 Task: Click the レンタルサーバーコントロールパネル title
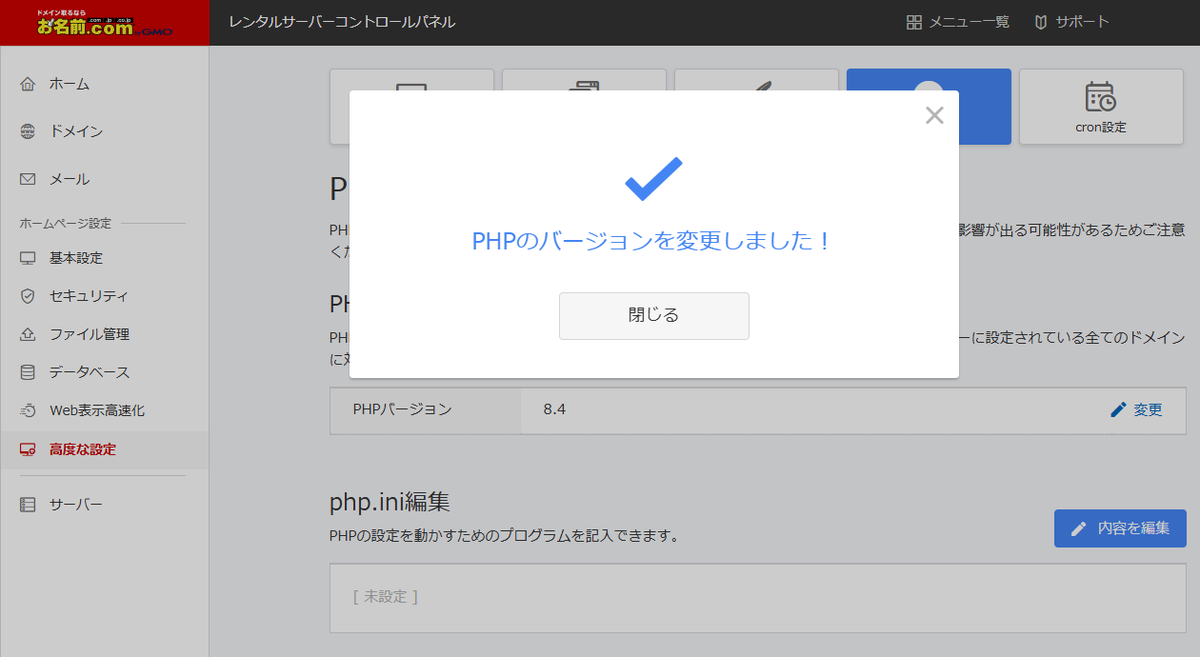click(342, 22)
